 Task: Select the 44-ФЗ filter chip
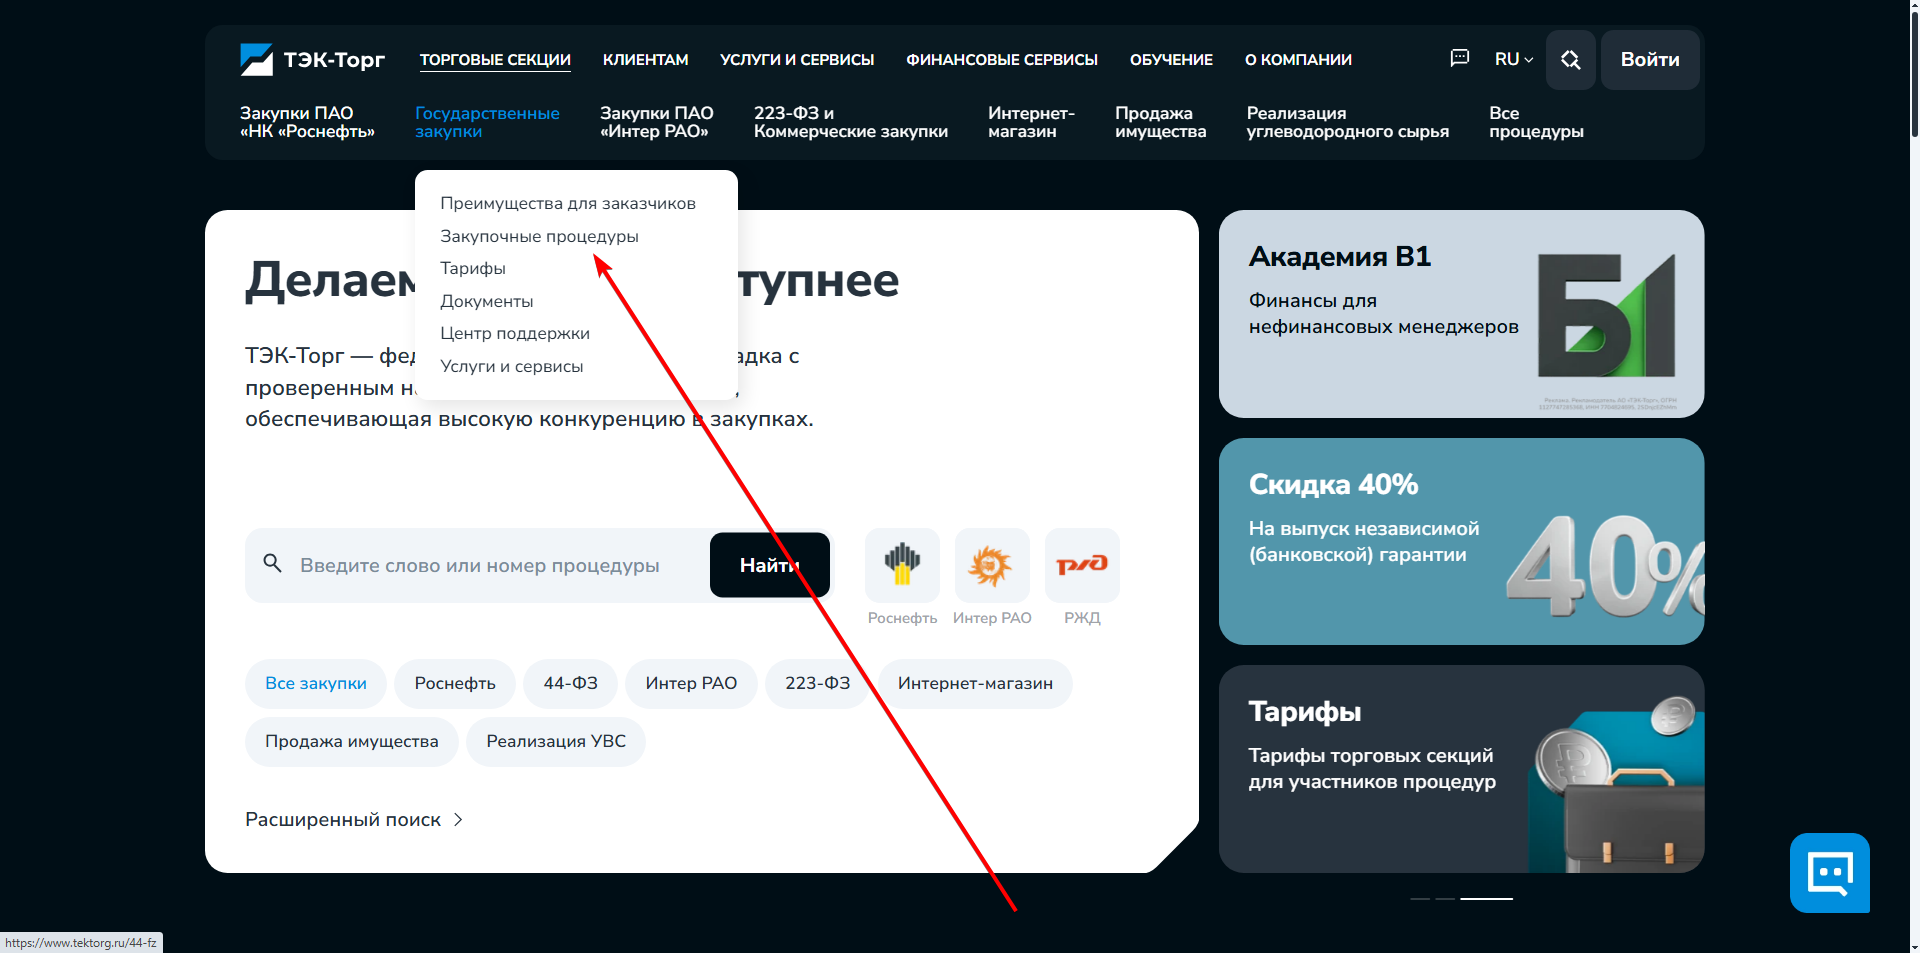tap(571, 684)
